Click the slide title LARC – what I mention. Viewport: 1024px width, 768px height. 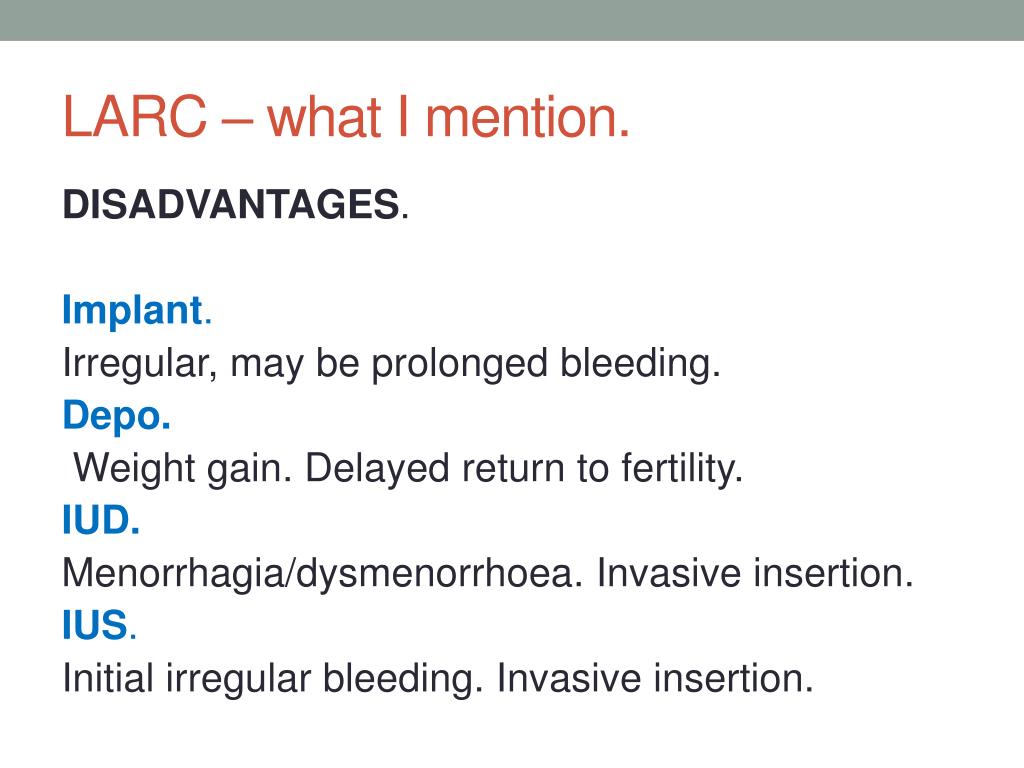[x=346, y=118]
